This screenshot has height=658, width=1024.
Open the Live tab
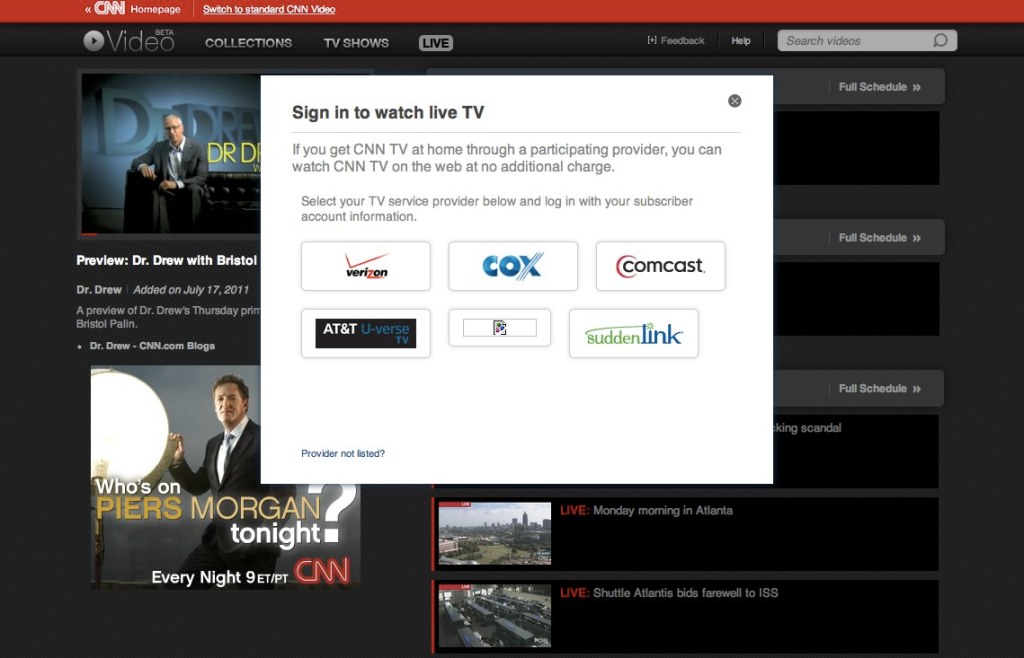point(436,43)
